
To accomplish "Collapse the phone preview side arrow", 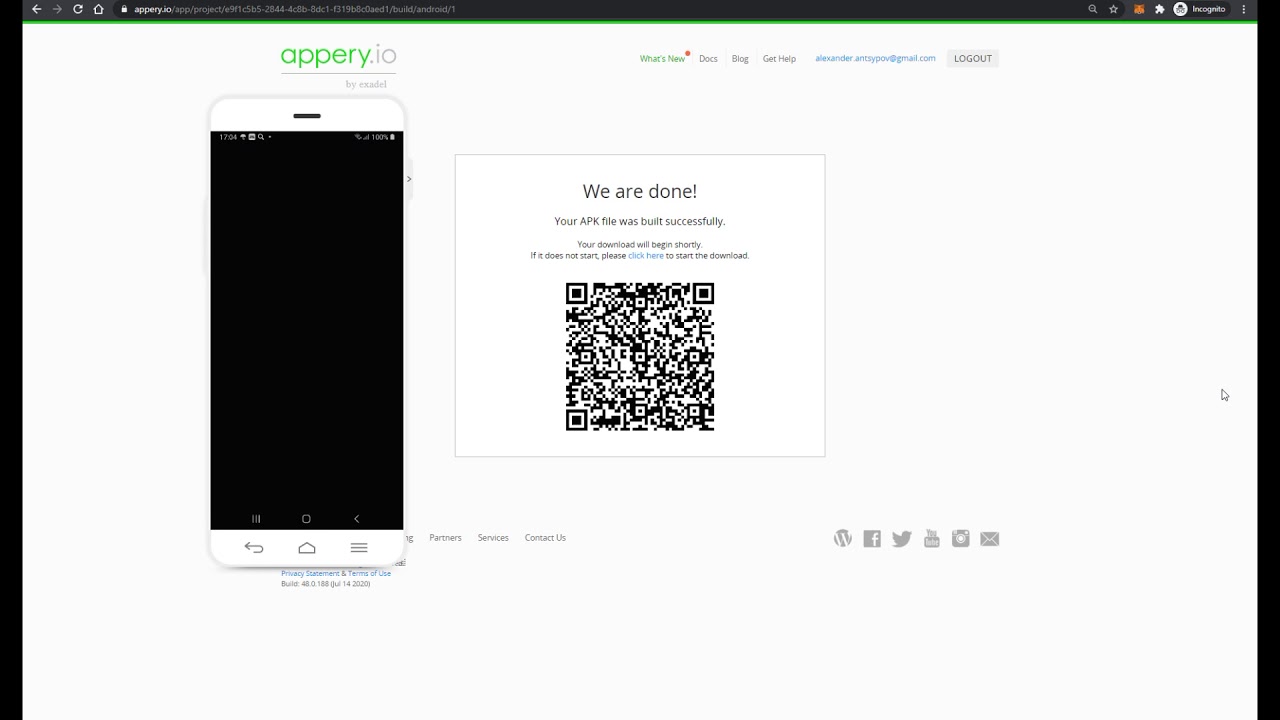I will [408, 179].
